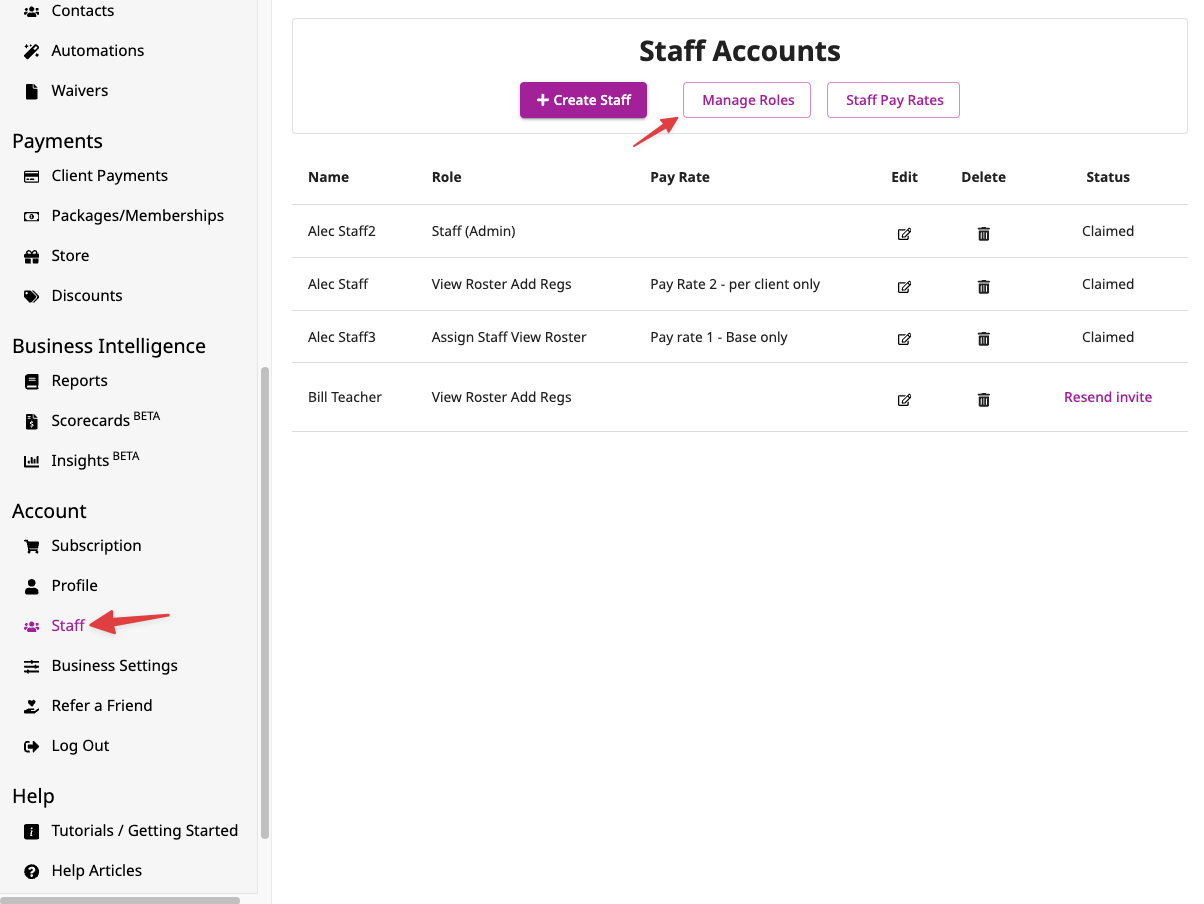This screenshot has width=1204, height=904.
Task: Select the 'Alec Staff2' name cell
Action: 342,231
